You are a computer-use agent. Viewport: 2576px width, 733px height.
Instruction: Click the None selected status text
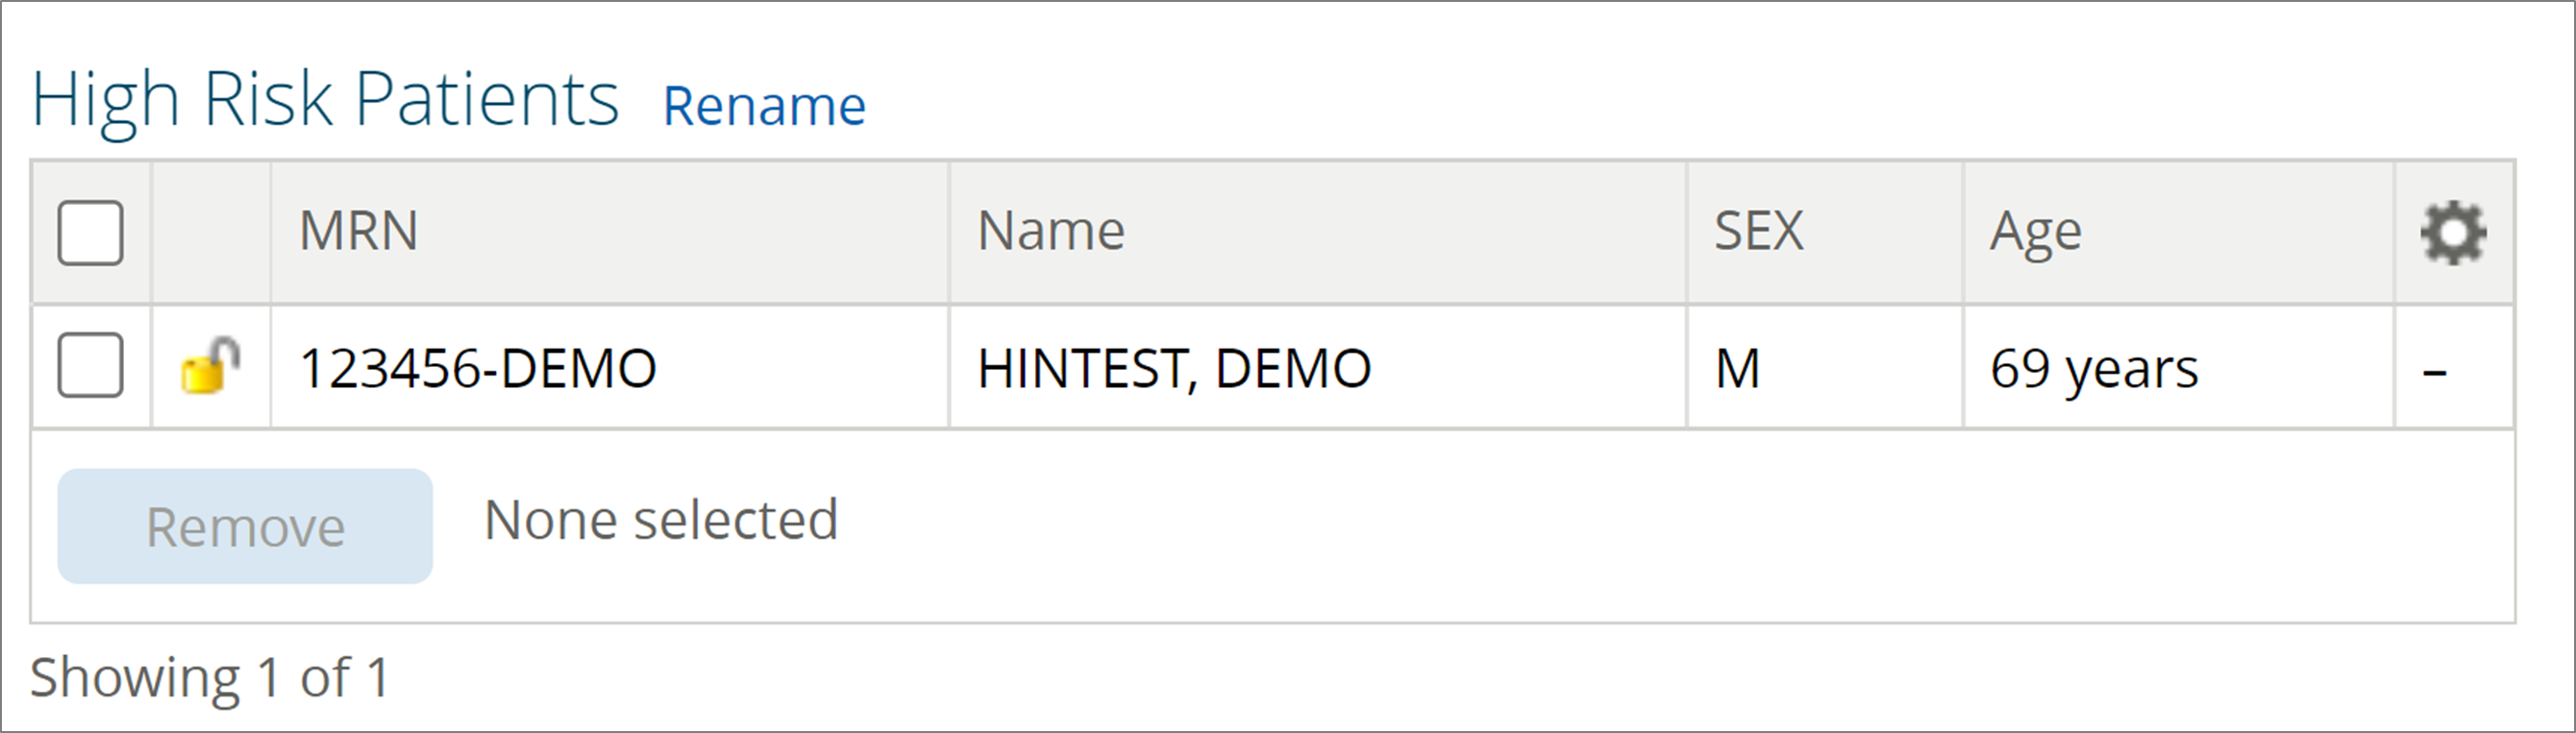[x=660, y=521]
